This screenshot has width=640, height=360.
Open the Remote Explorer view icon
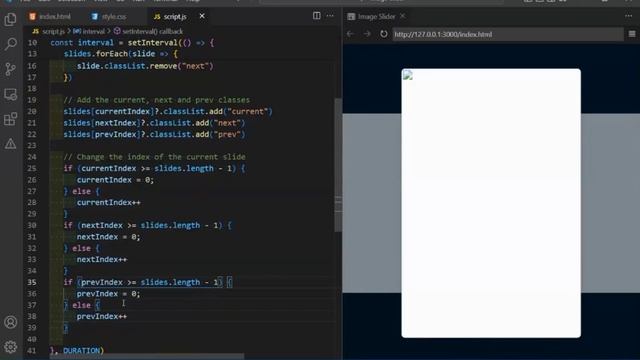click(x=10, y=94)
